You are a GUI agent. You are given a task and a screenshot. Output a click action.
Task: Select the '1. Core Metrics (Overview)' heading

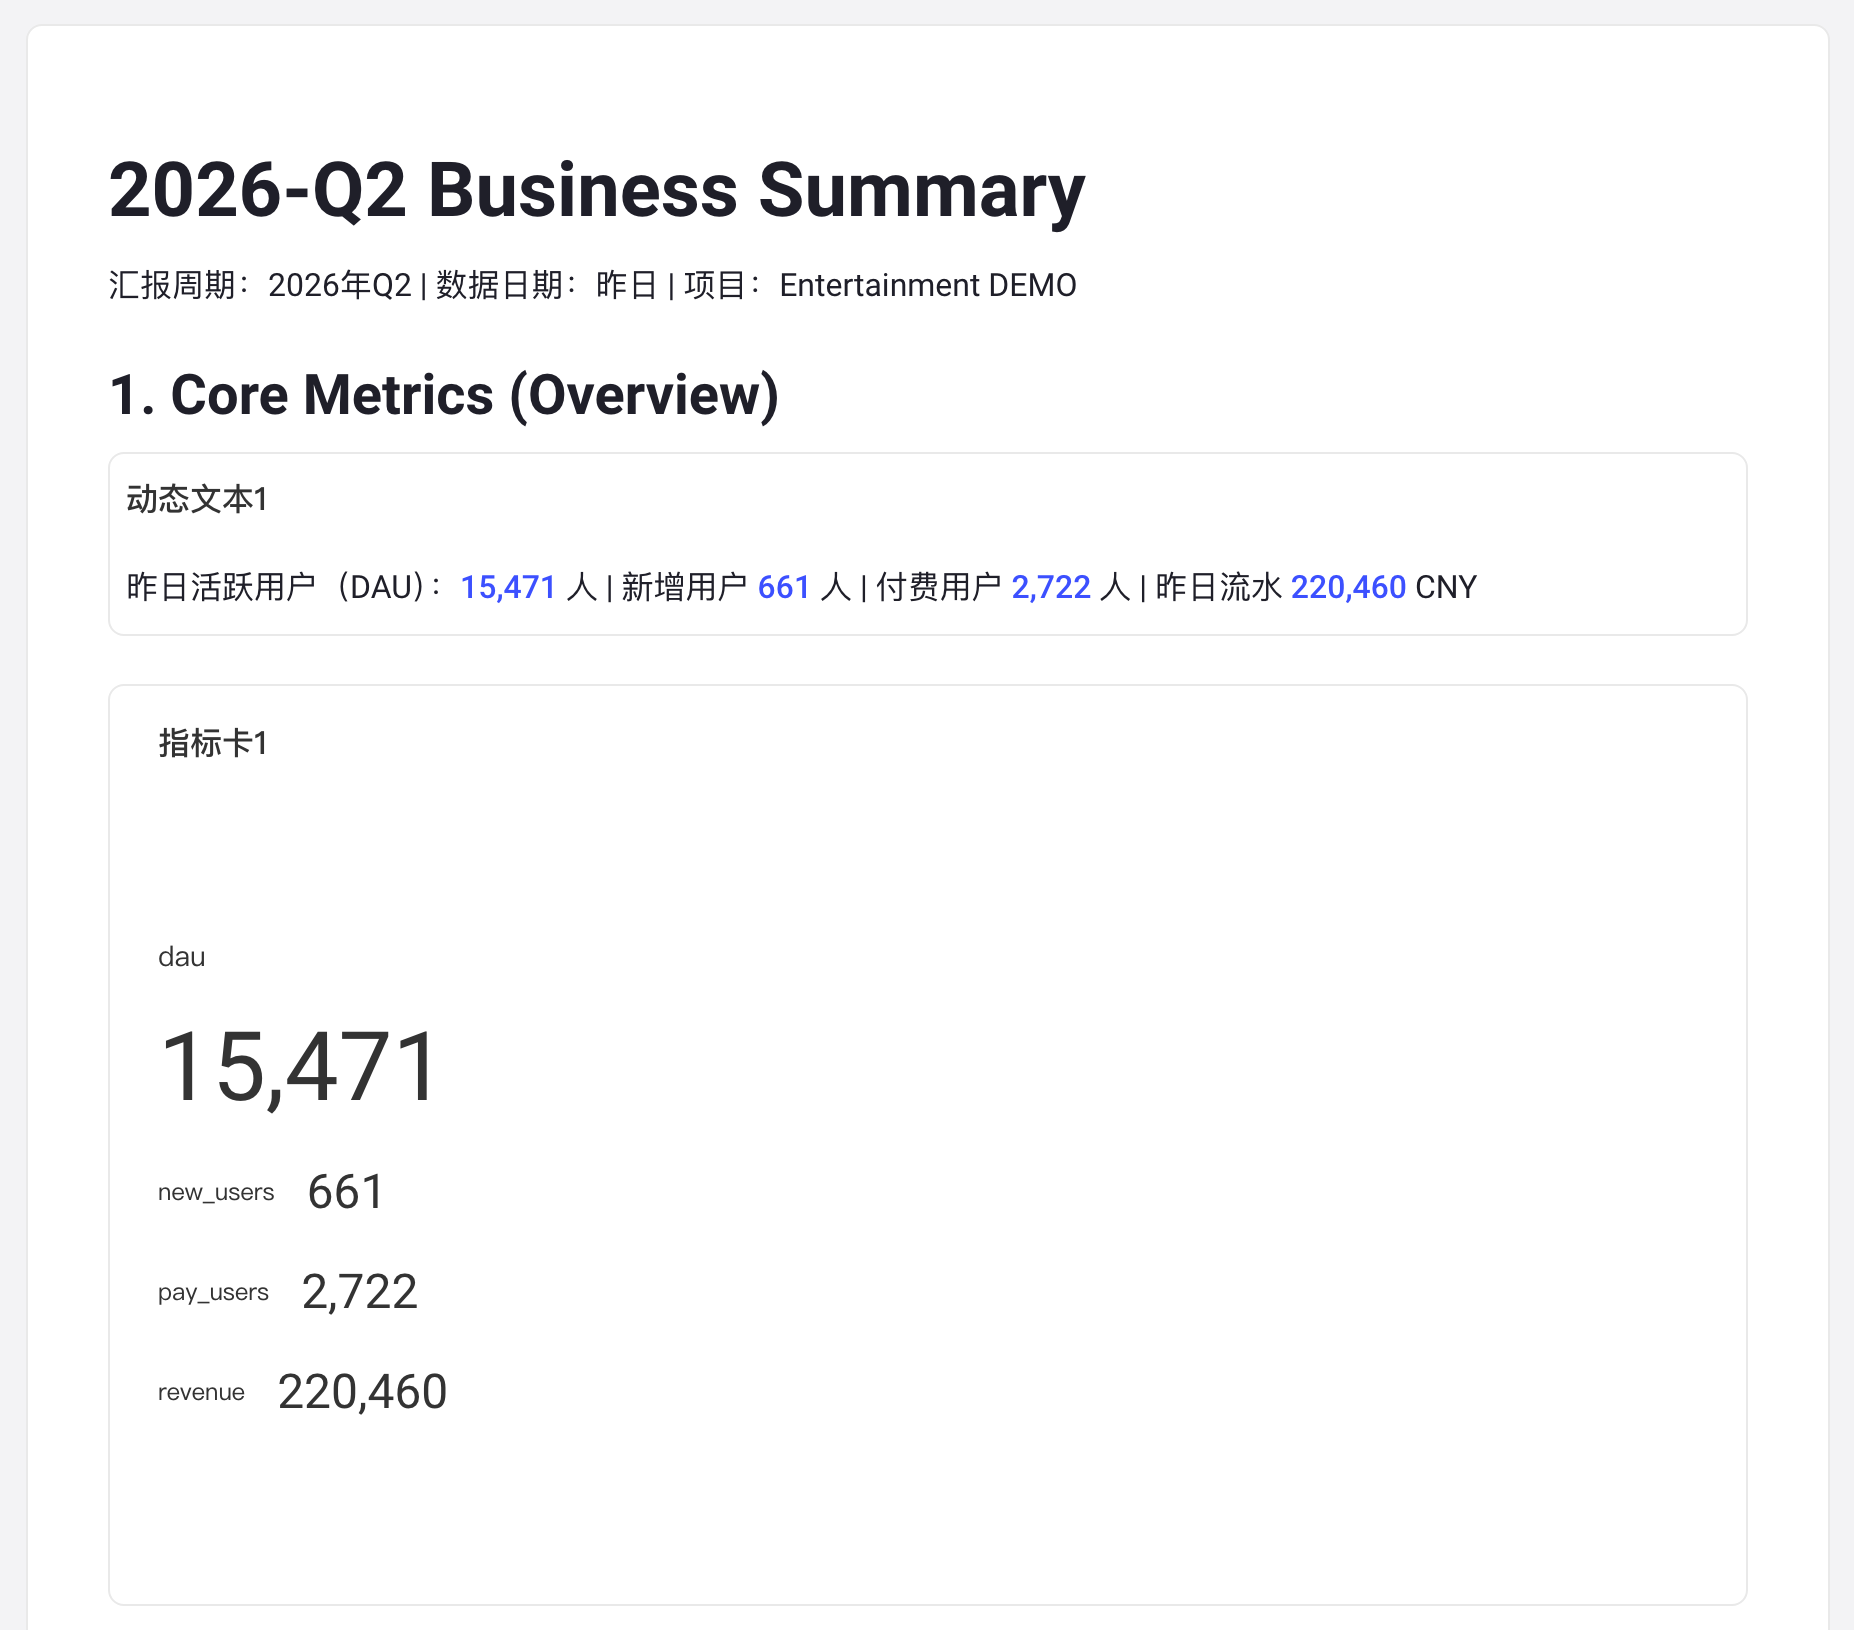444,395
